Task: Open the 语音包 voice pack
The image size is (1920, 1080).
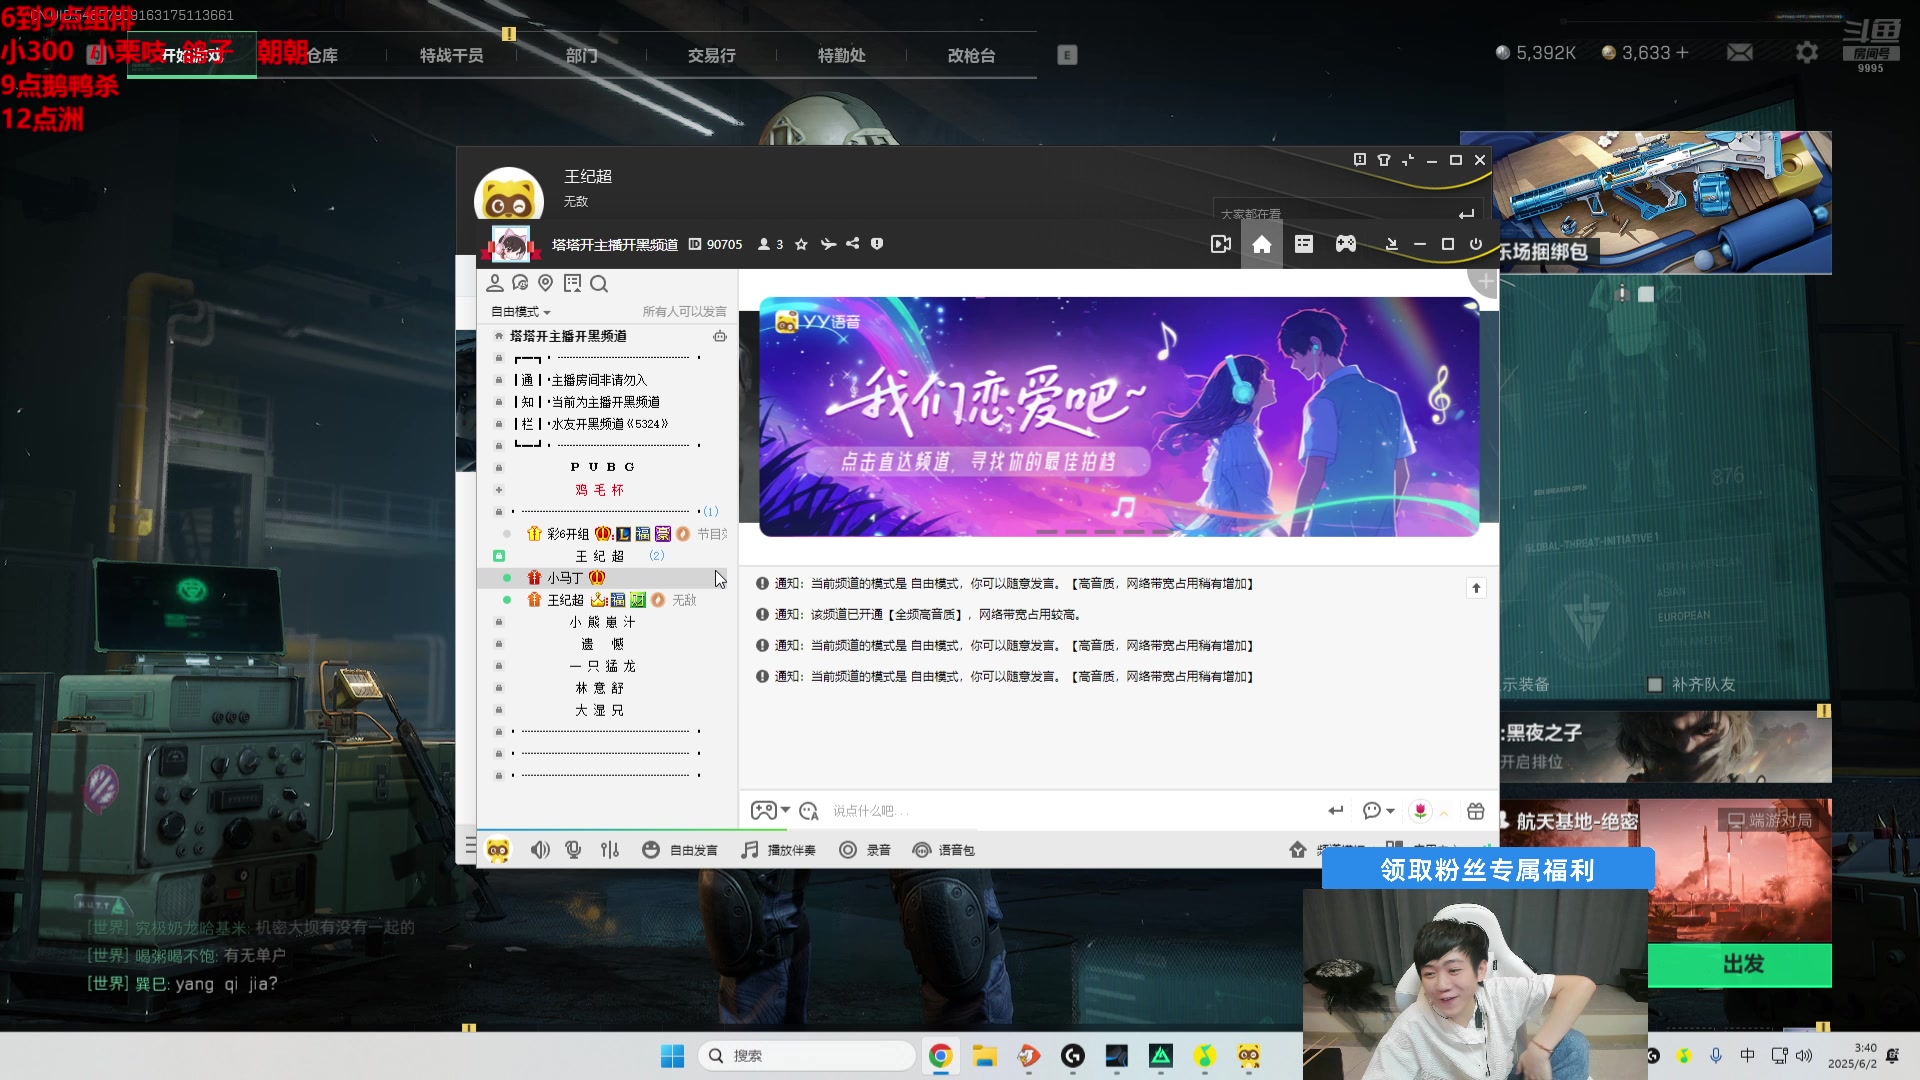Action: click(943, 850)
